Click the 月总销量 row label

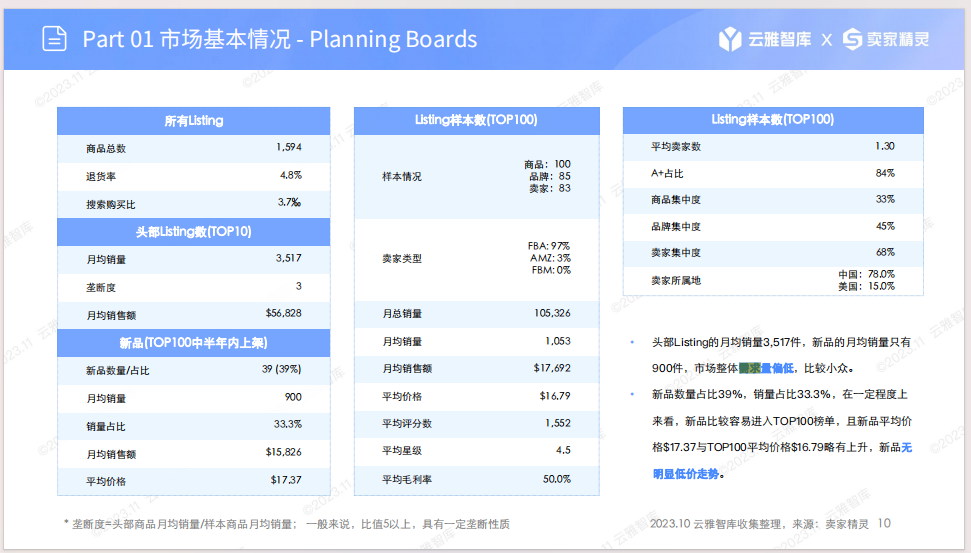click(x=402, y=314)
